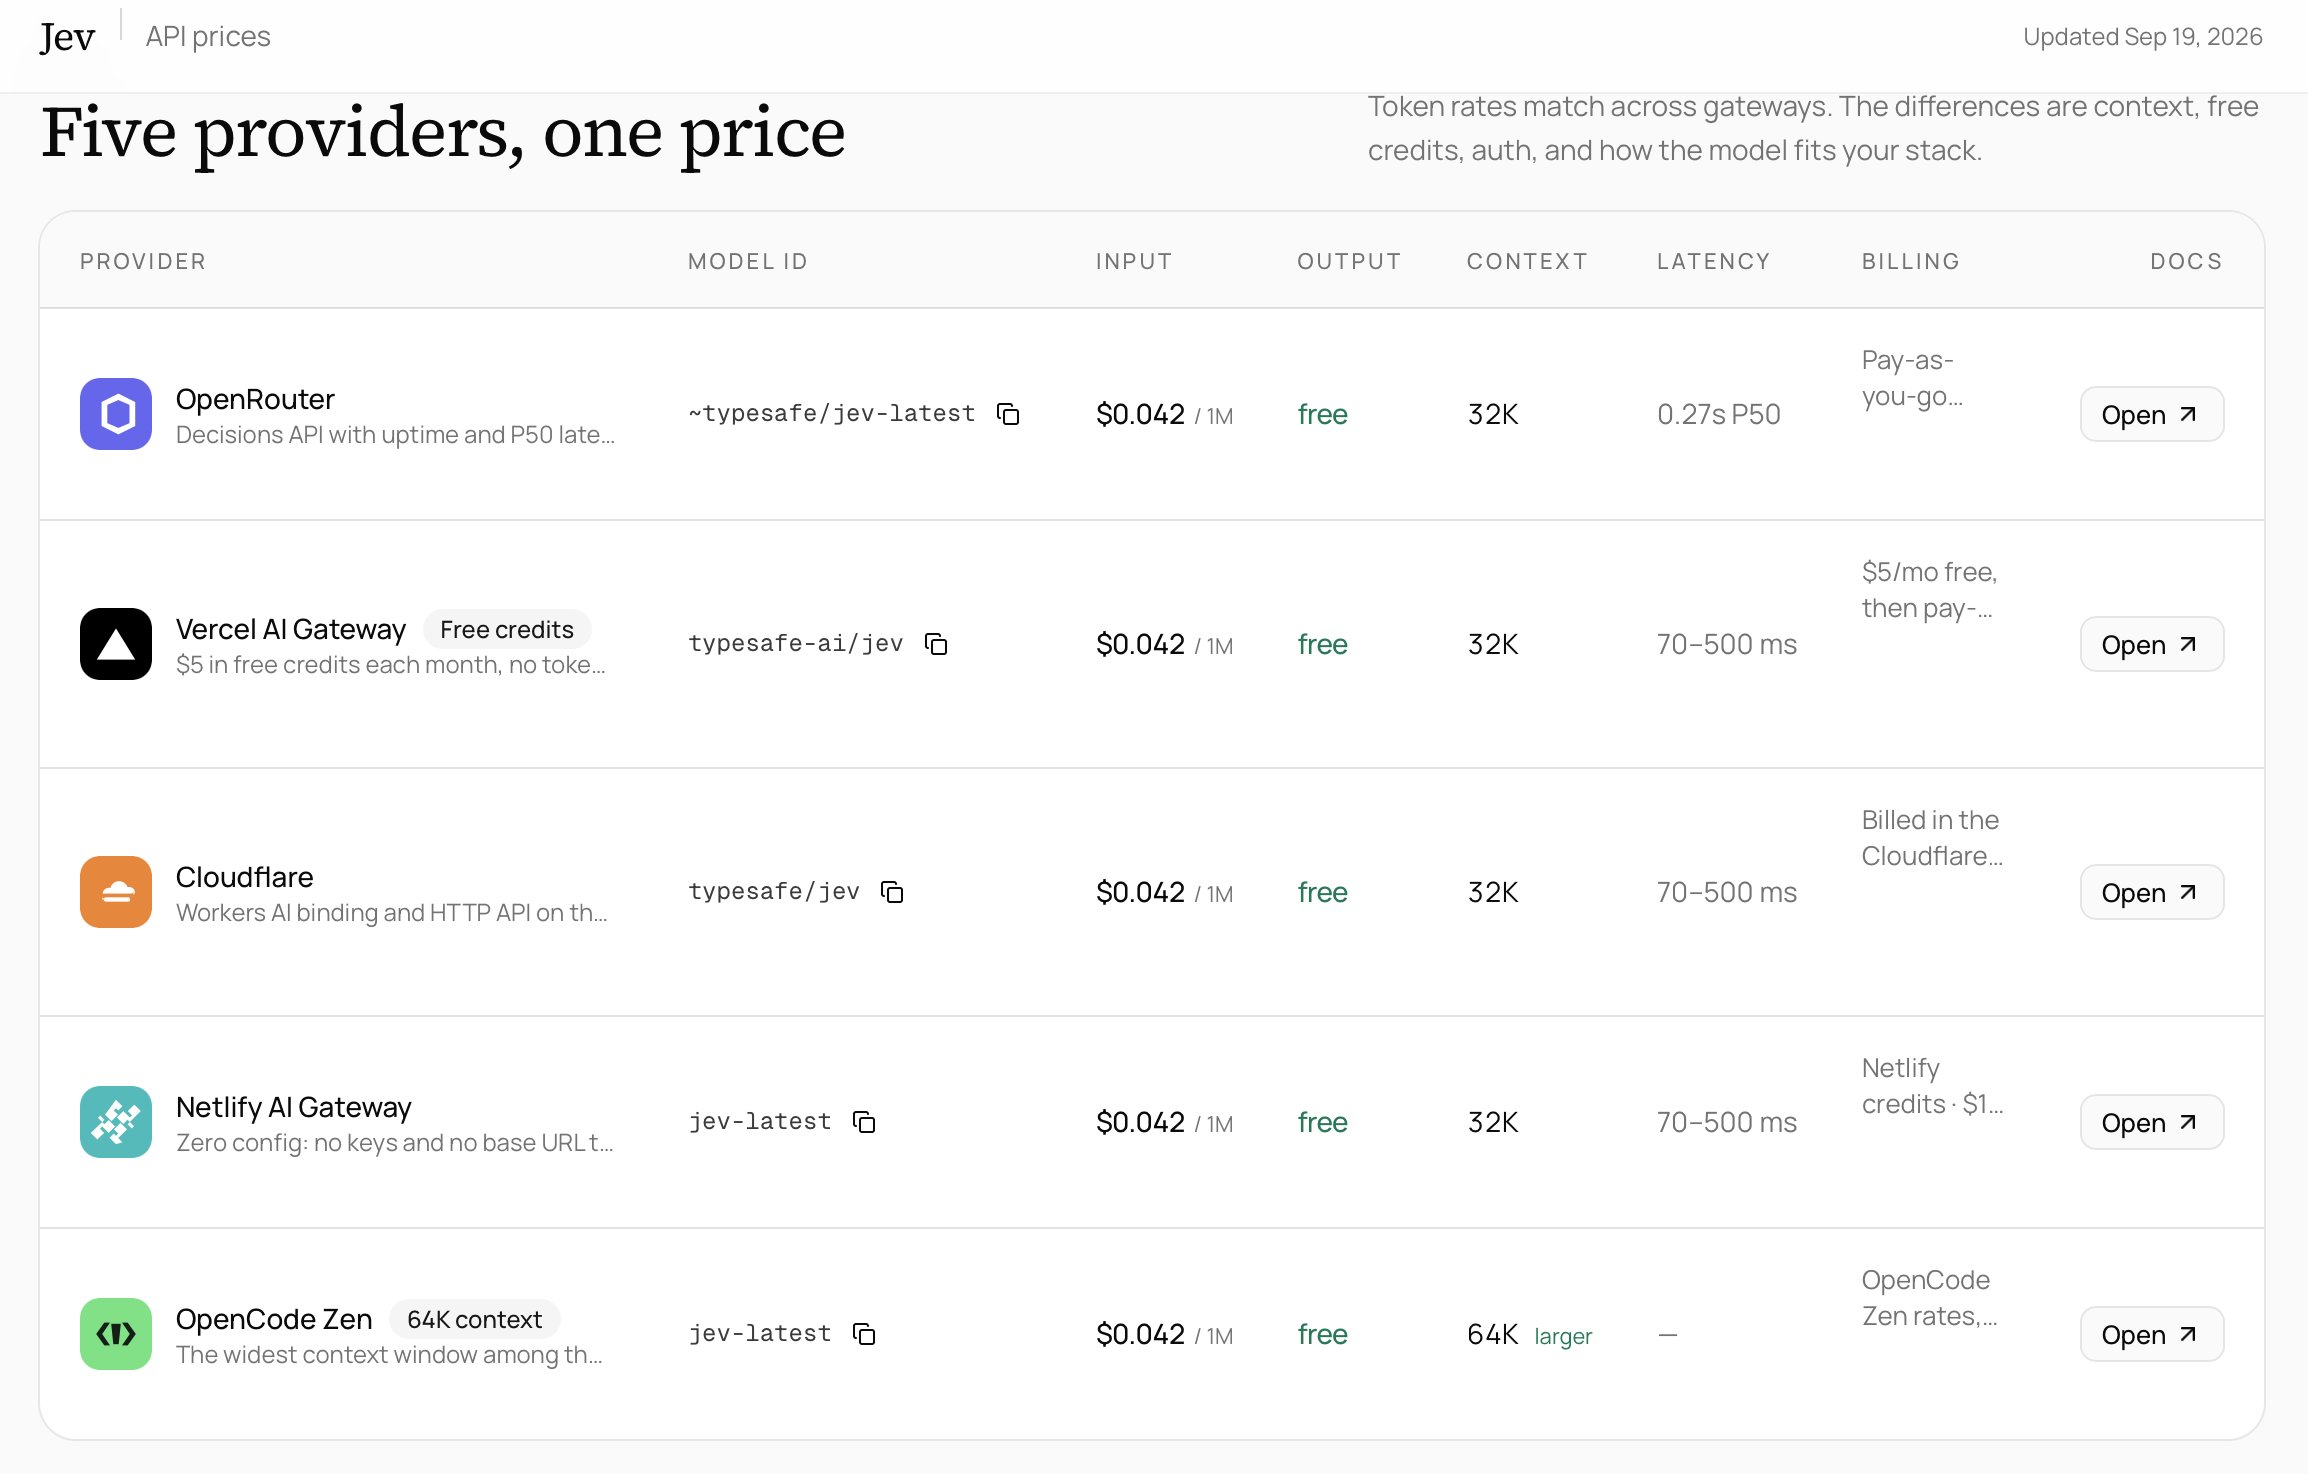Copy the ~typesafe/jev-latest model ID

1008,414
